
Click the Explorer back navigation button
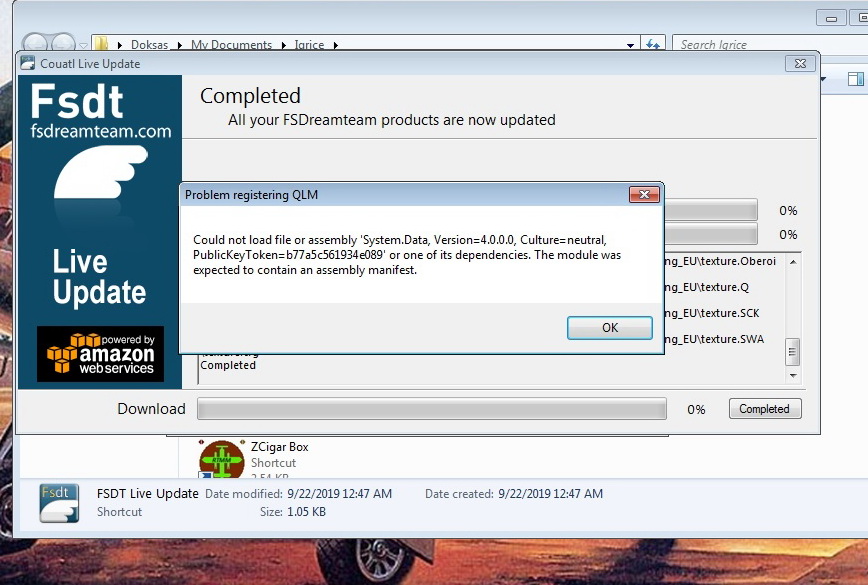[x=37, y=43]
